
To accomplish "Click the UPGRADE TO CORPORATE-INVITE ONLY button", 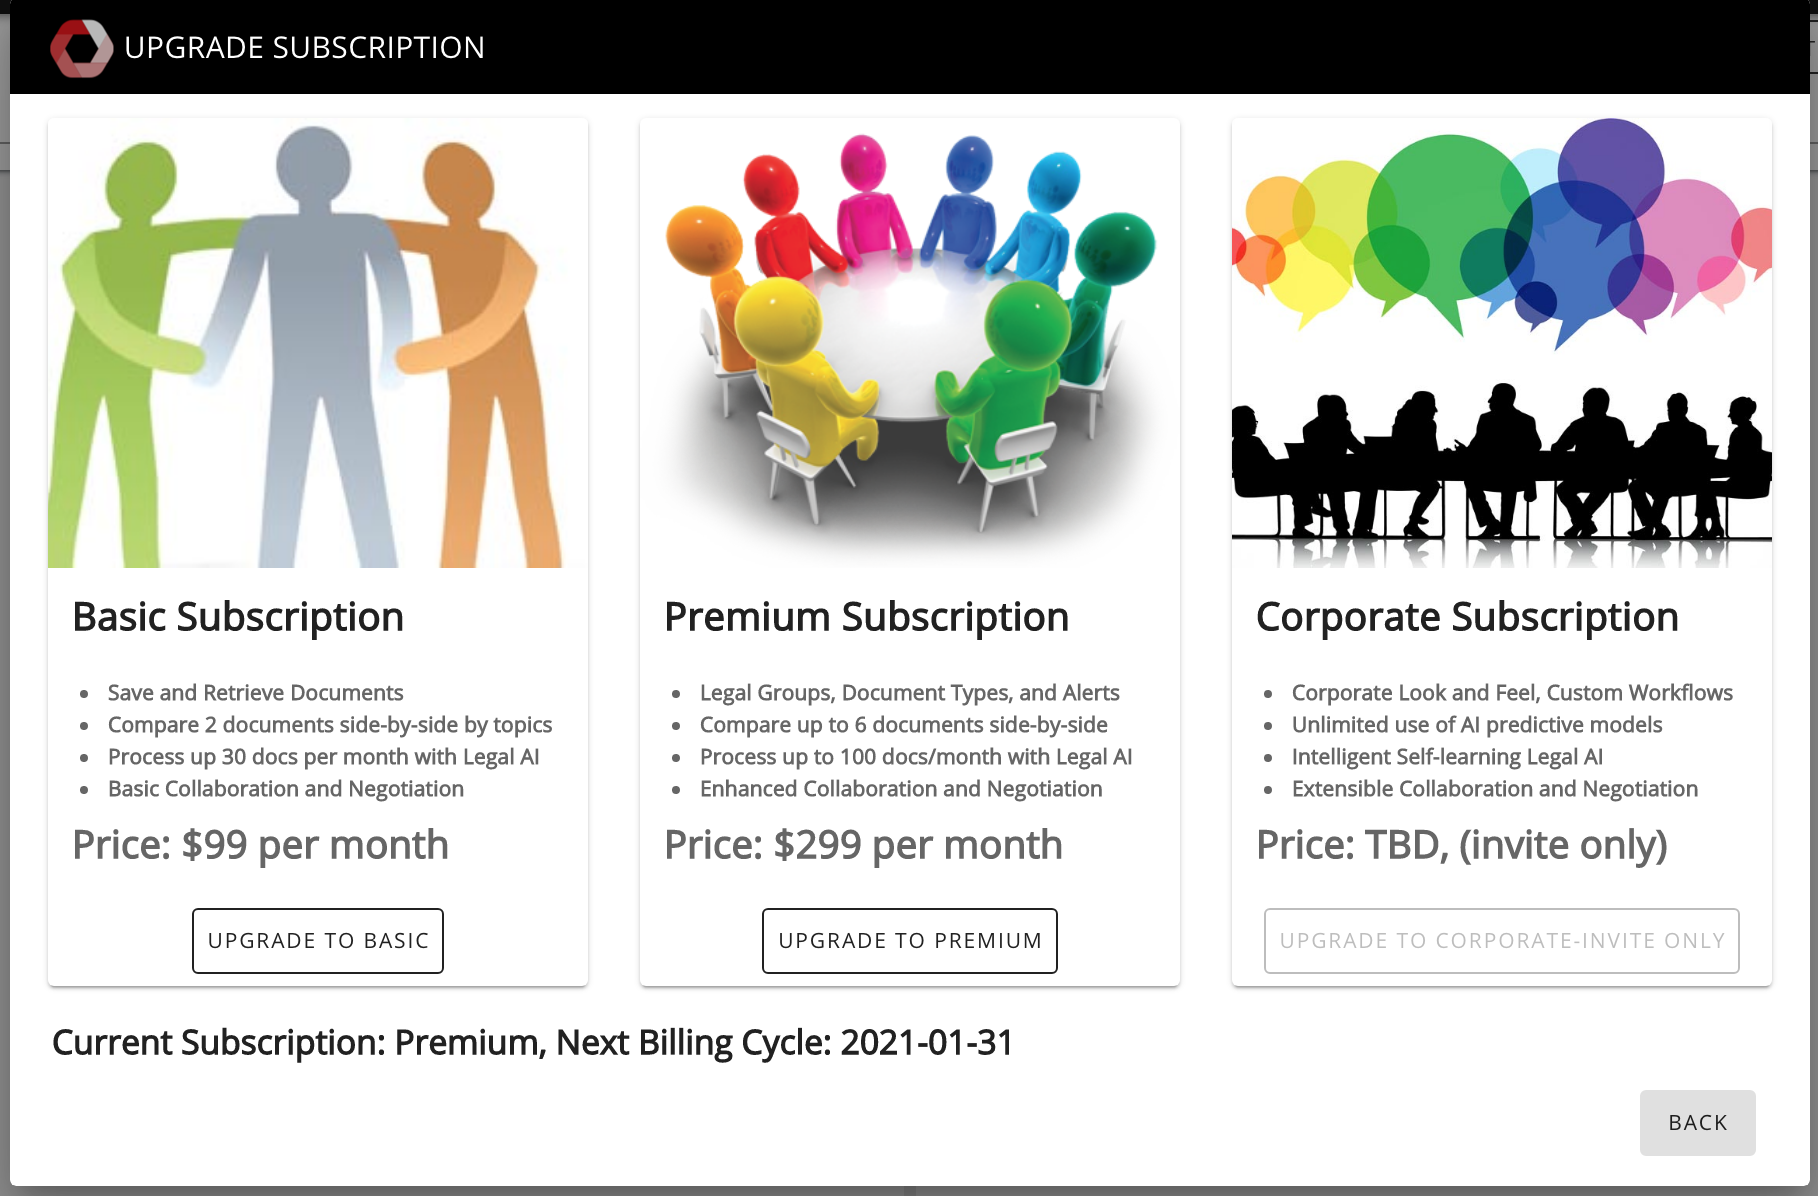I will pyautogui.click(x=1501, y=940).
